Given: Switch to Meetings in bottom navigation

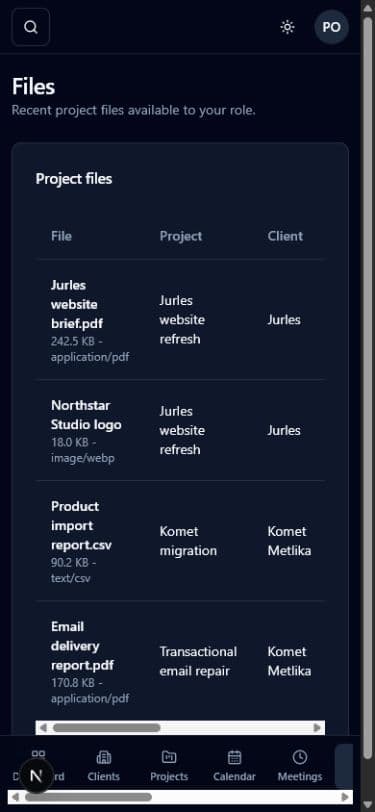Looking at the screenshot, I should pos(299,766).
